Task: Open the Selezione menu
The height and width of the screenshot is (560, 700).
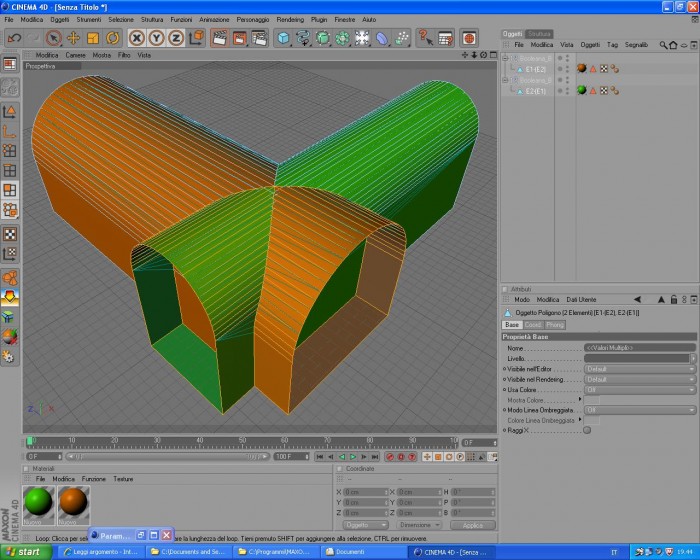Action: [x=121, y=20]
